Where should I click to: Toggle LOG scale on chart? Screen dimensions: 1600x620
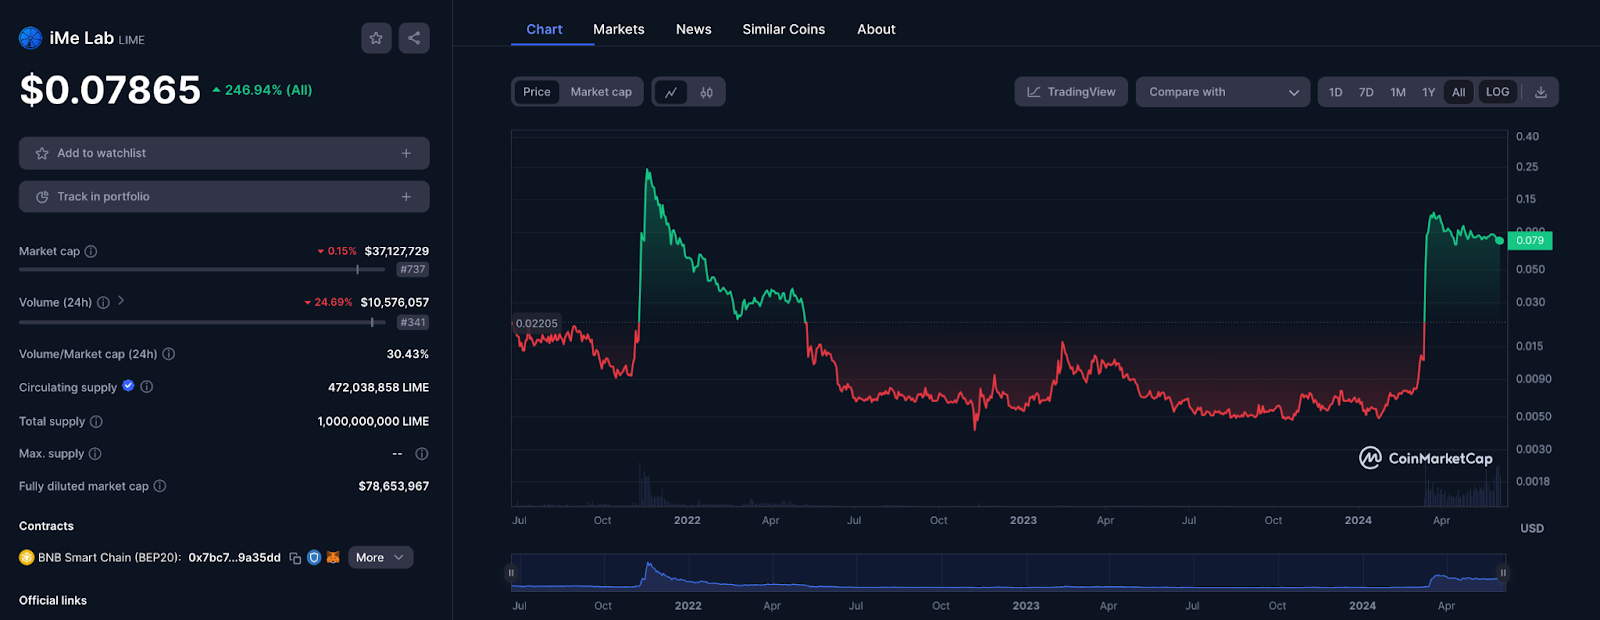(x=1497, y=92)
